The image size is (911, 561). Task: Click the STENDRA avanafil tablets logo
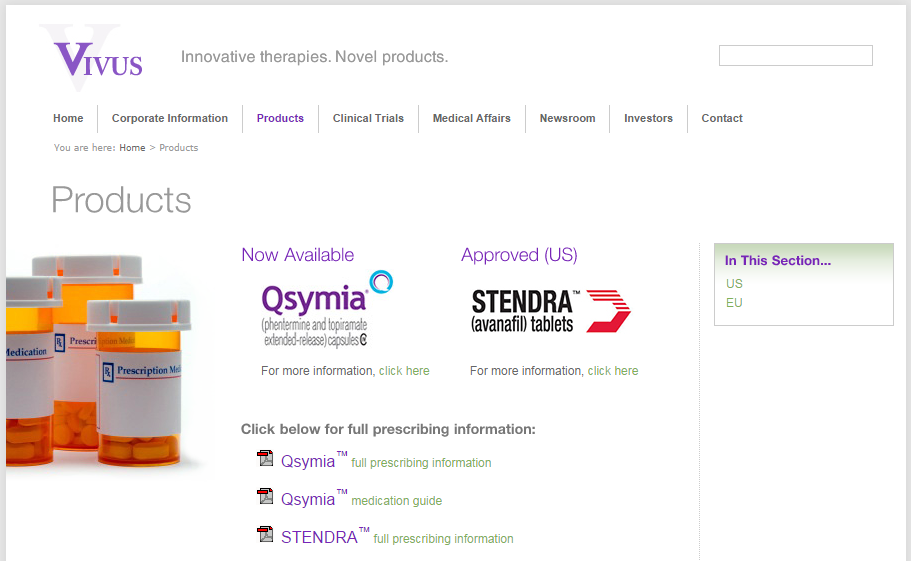551,311
